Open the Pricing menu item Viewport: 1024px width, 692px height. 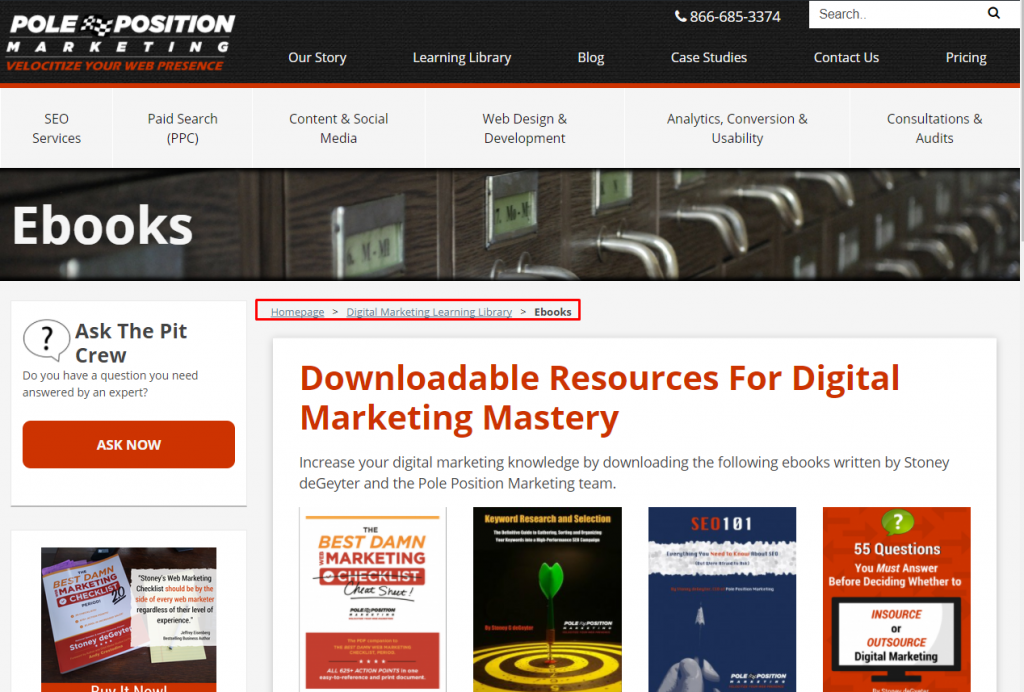click(966, 57)
